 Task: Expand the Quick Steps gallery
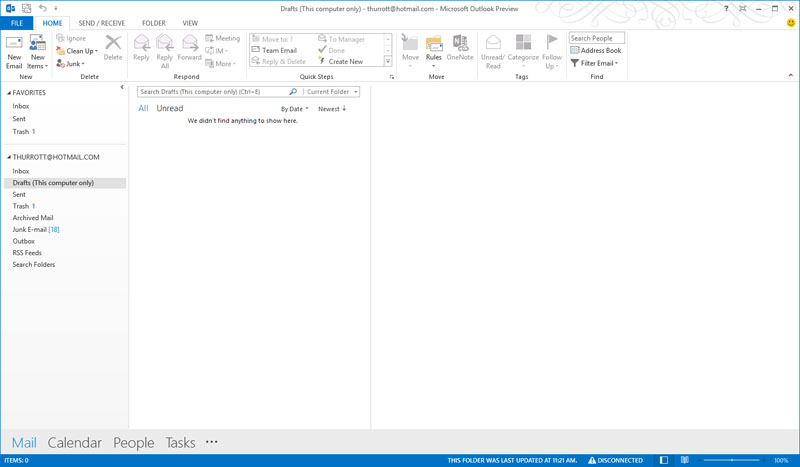[x=388, y=61]
